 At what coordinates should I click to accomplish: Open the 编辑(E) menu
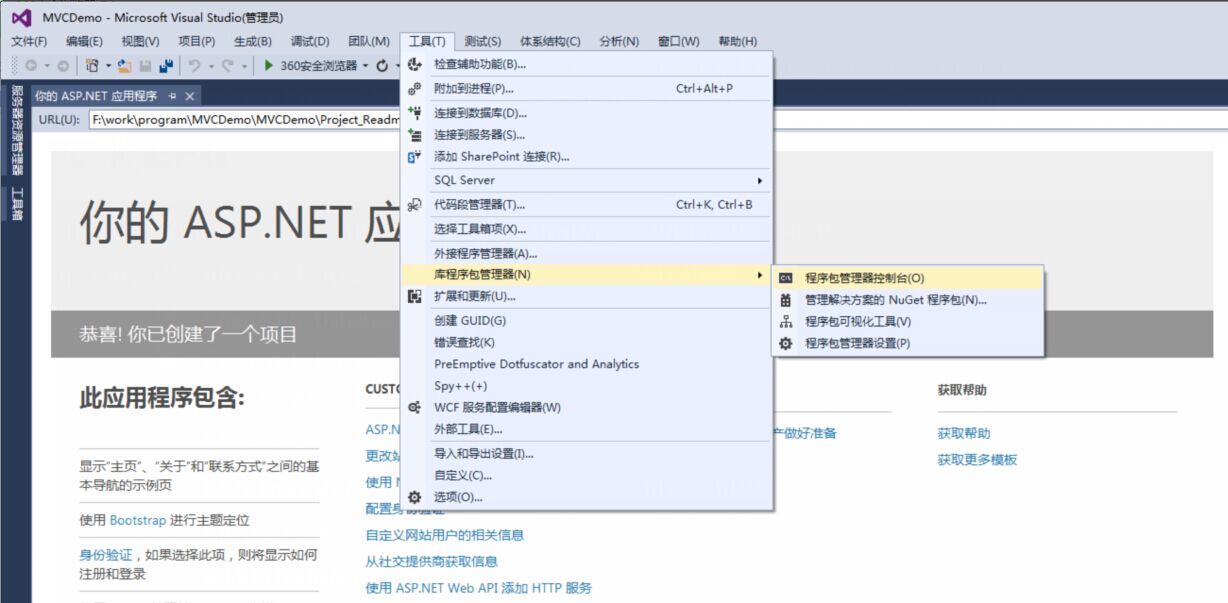(x=84, y=41)
